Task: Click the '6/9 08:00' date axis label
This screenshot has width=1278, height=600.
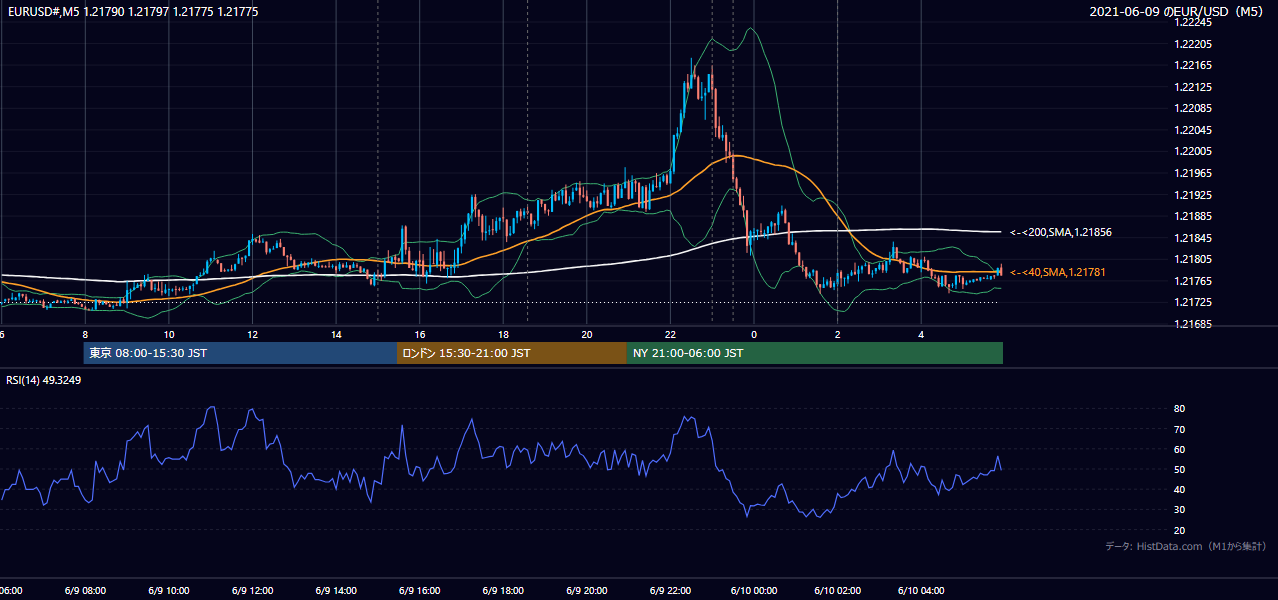Action: 86,590
